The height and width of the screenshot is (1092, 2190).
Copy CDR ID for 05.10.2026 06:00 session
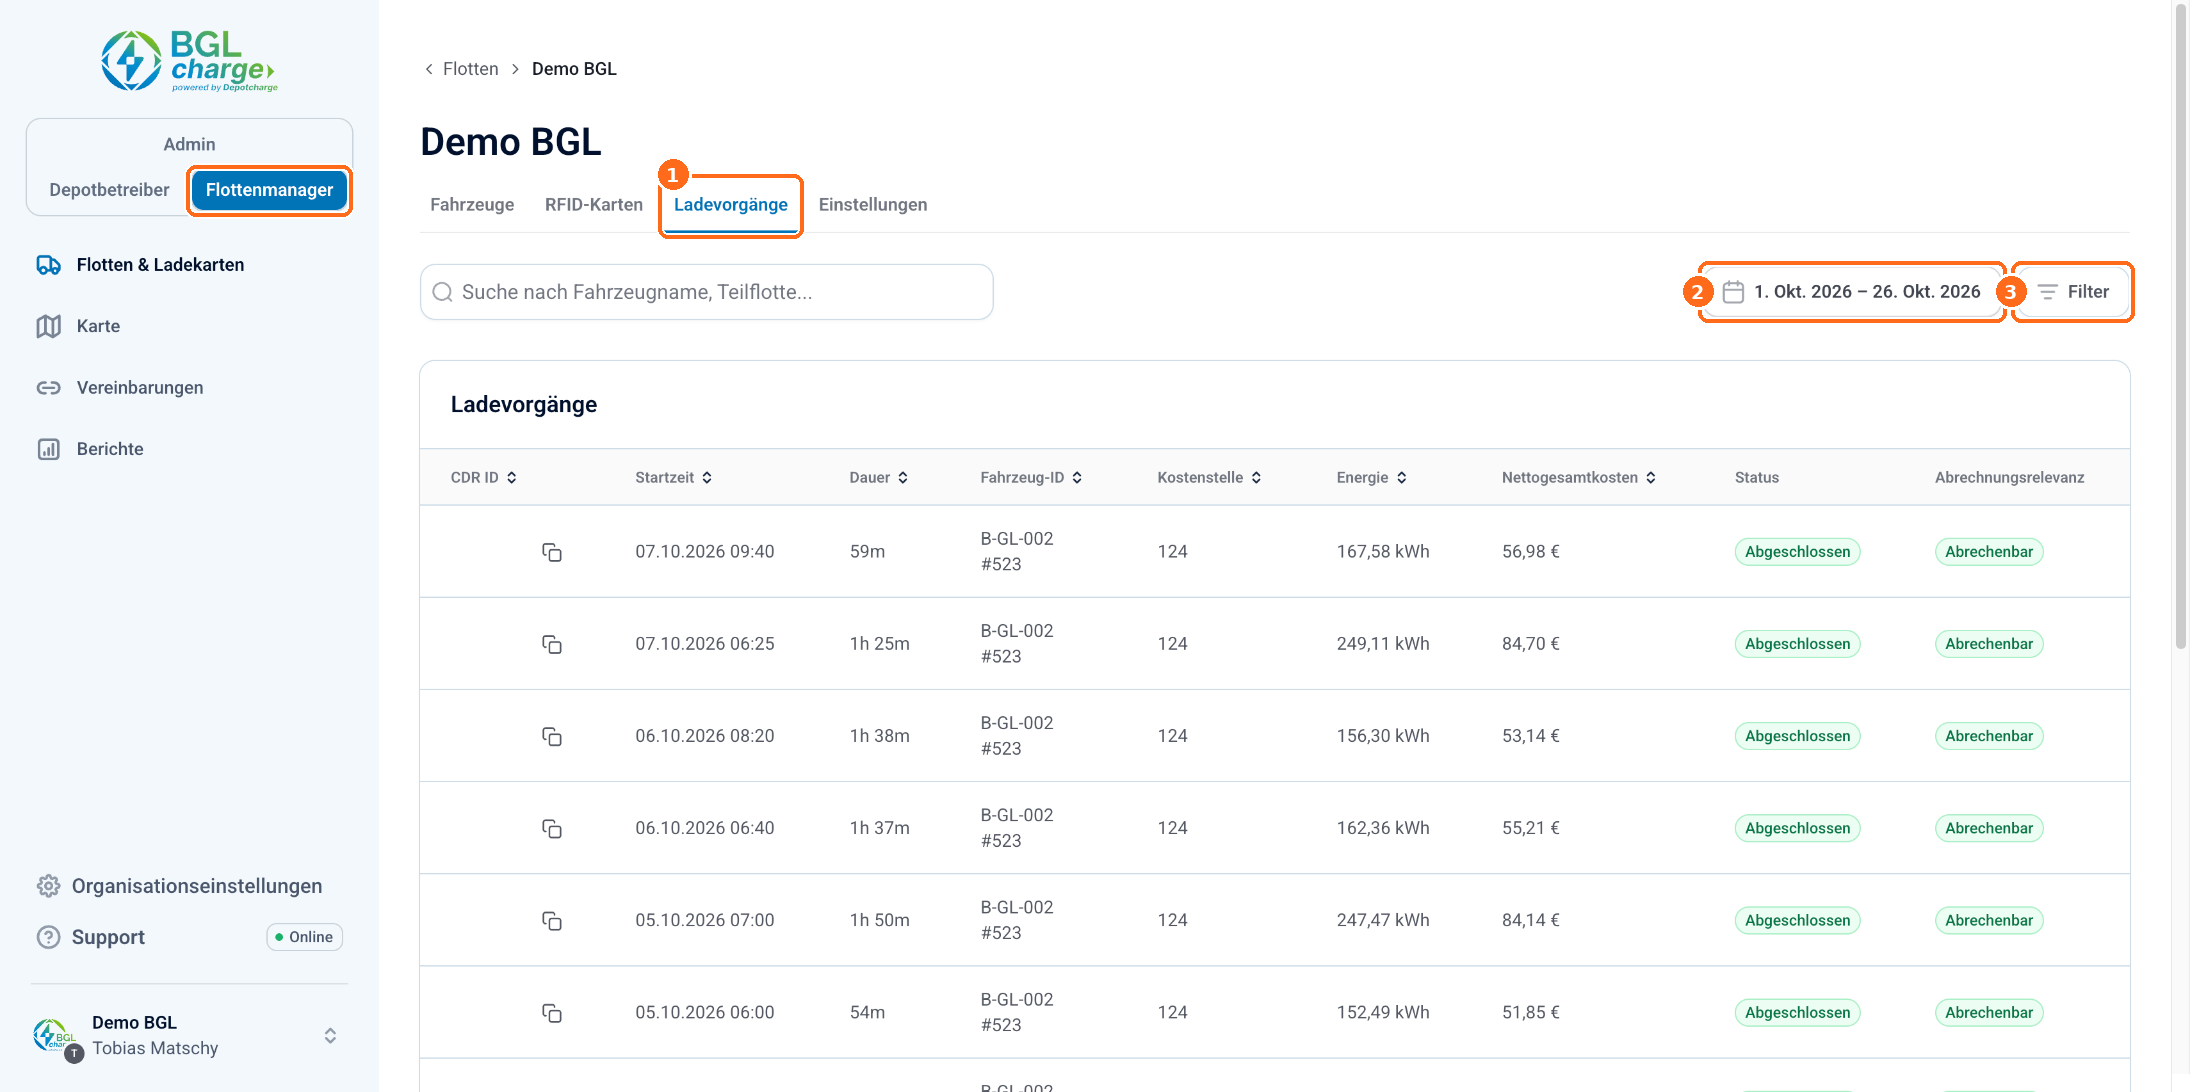[551, 1013]
